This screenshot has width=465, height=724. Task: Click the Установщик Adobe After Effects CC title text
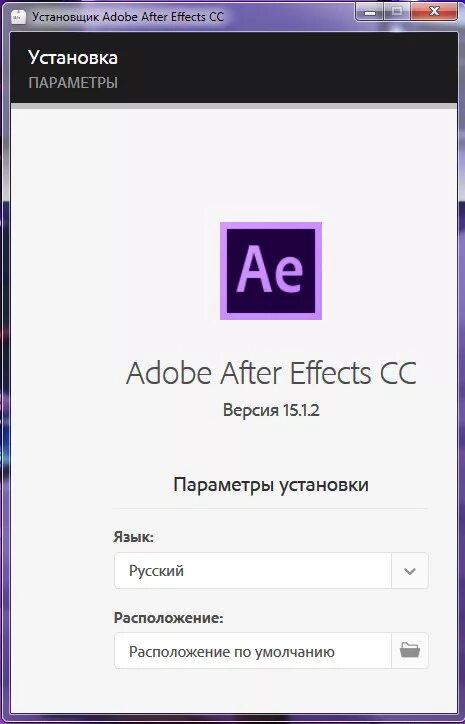(x=128, y=17)
